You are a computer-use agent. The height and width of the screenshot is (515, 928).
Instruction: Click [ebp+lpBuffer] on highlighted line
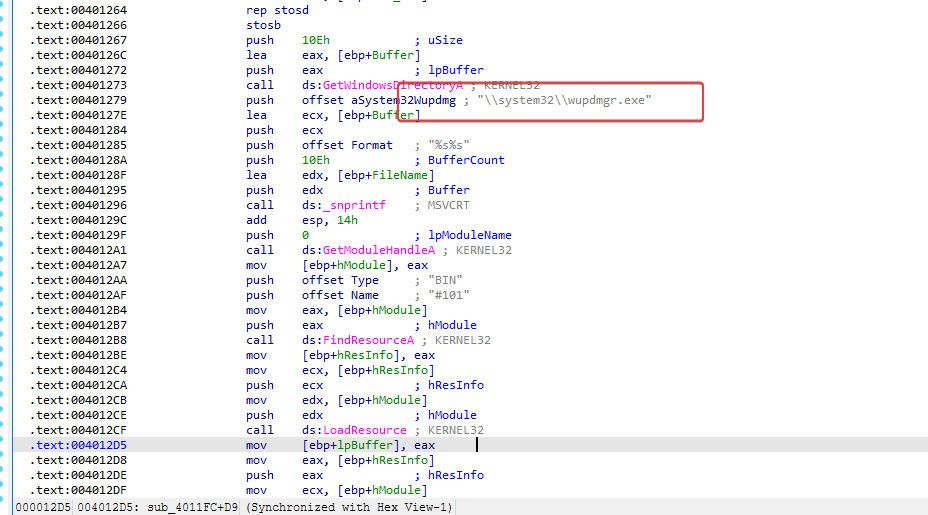point(351,445)
